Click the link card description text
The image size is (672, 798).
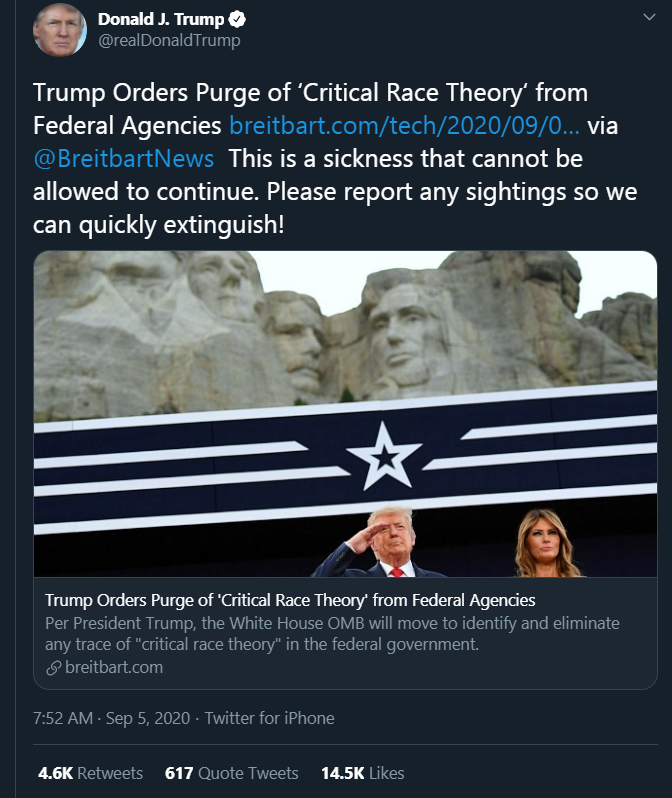332,634
